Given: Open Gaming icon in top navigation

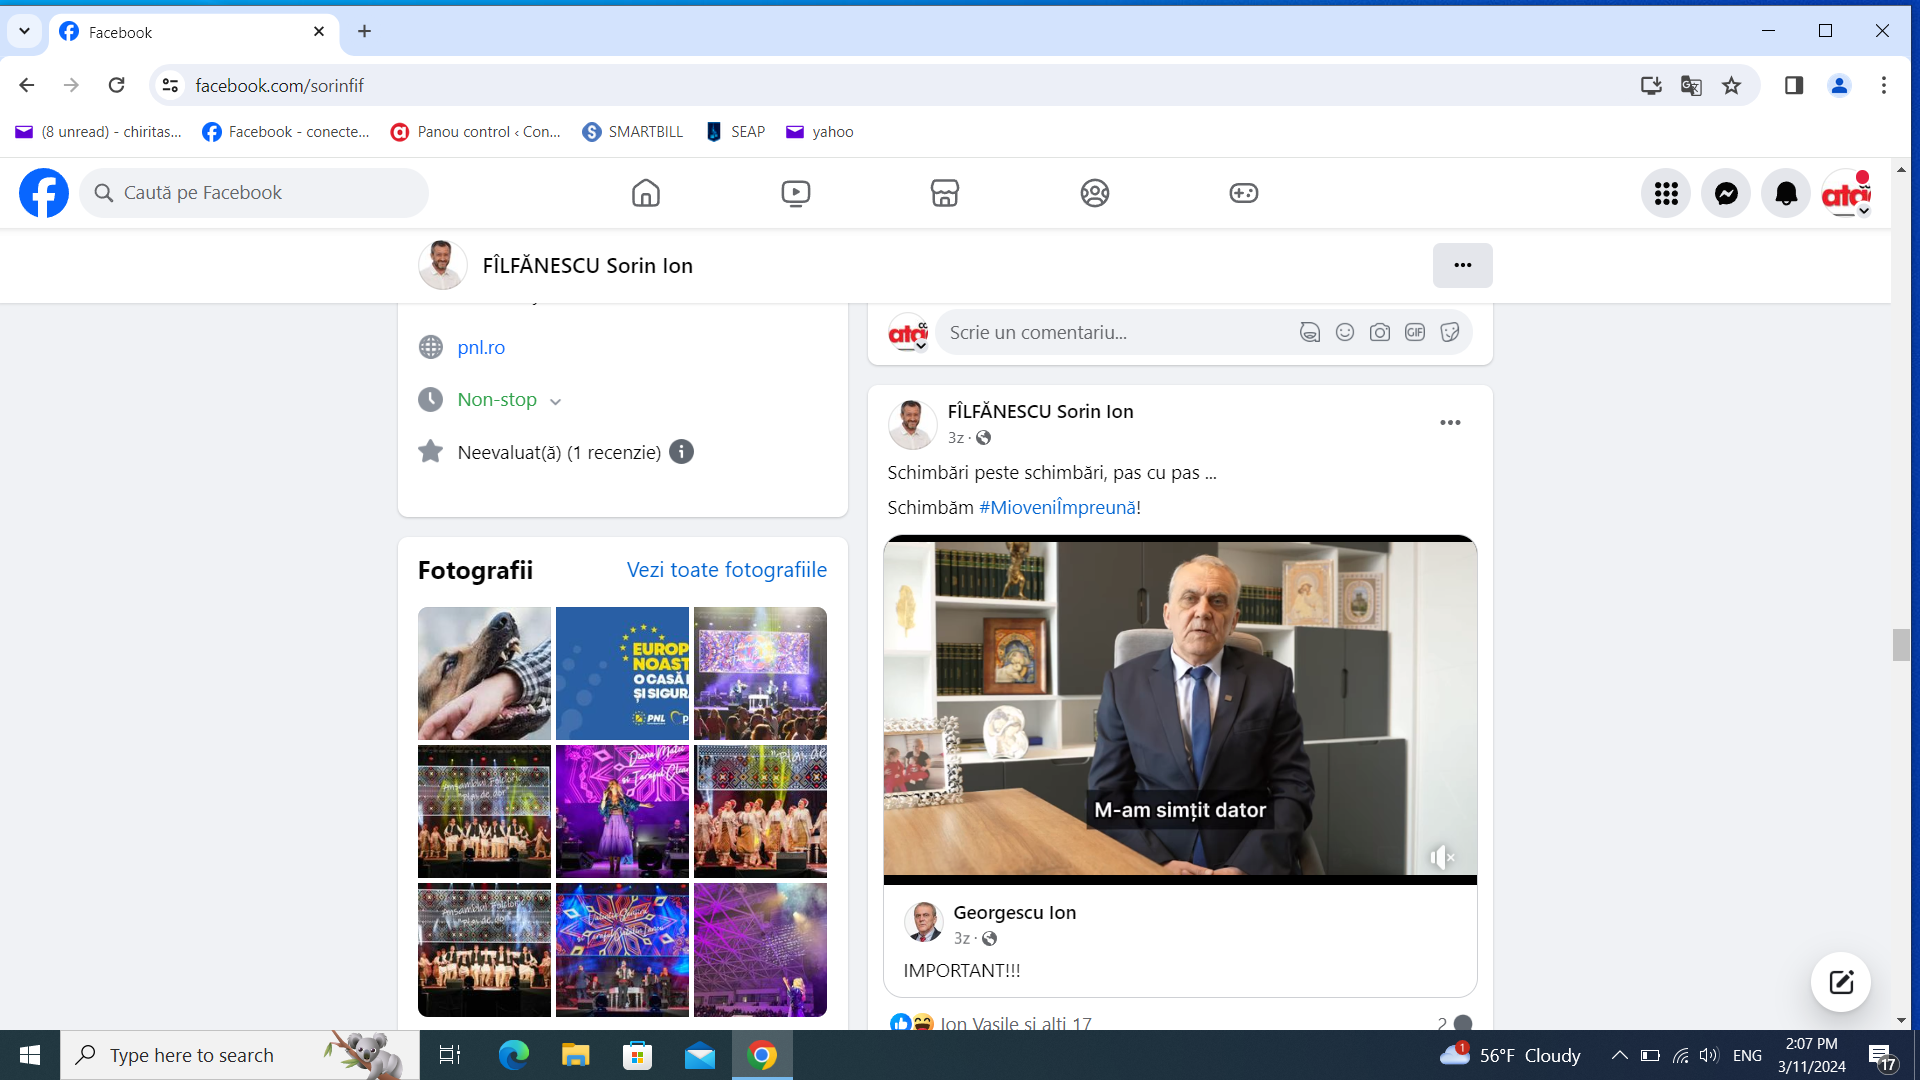Looking at the screenshot, I should click(x=1244, y=193).
